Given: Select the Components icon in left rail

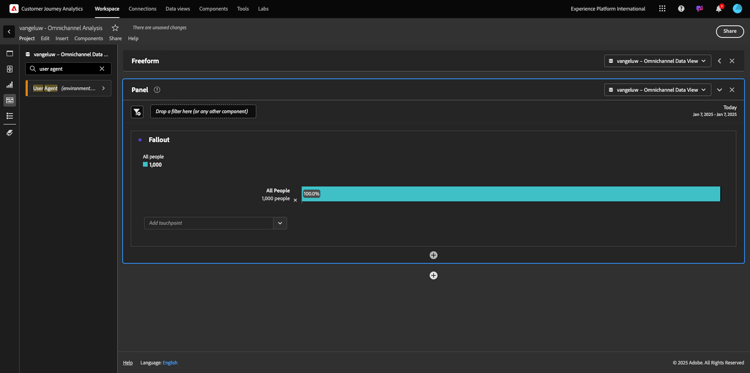Looking at the screenshot, I should (x=10, y=100).
